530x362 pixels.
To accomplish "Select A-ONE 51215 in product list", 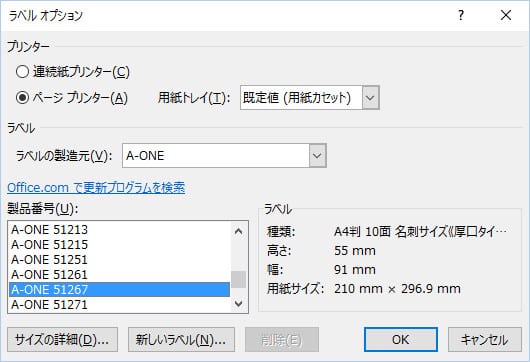I will tap(119, 244).
